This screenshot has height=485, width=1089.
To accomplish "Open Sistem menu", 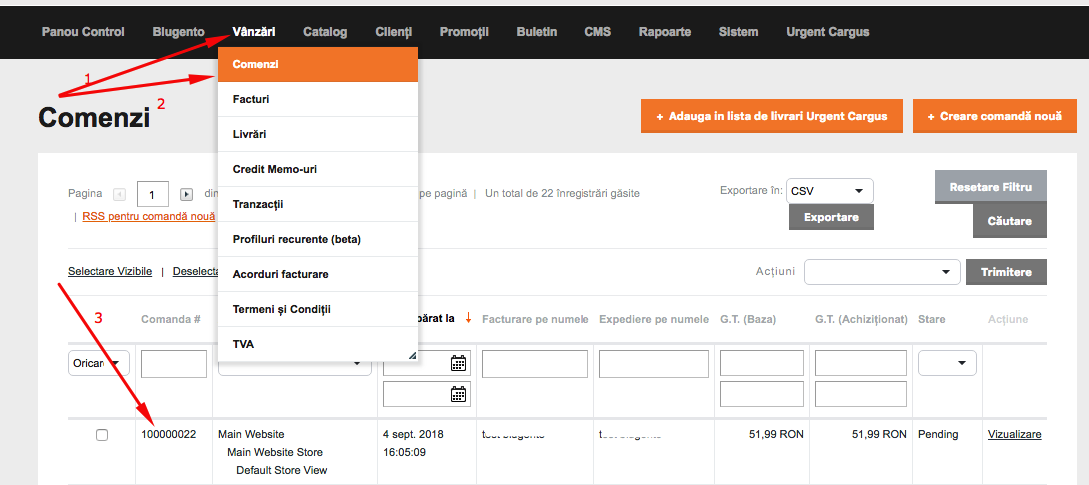I will 738,32.
